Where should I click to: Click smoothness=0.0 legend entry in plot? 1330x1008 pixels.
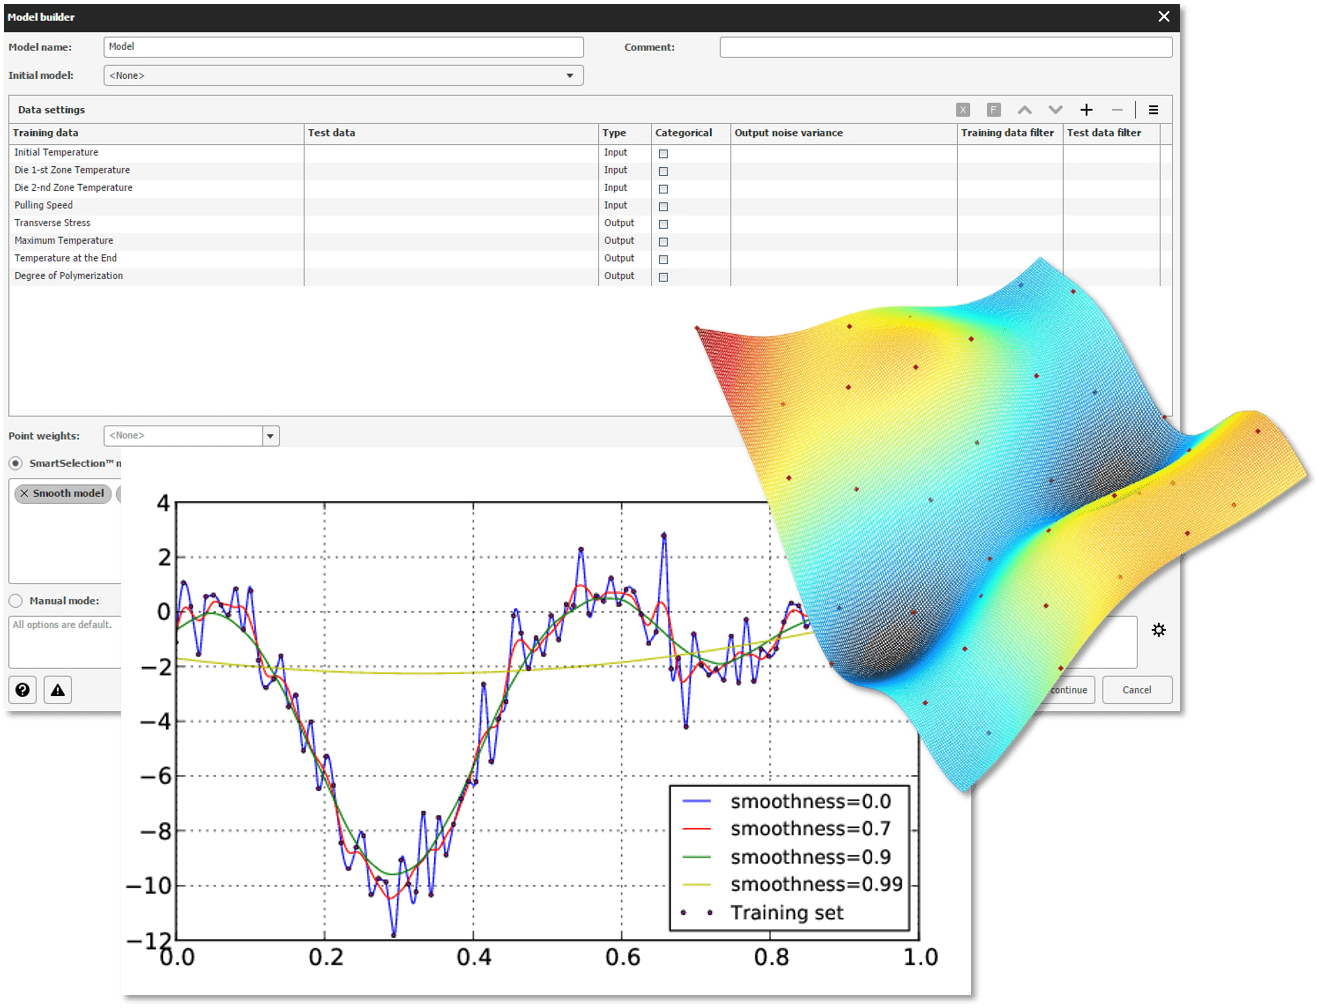coord(786,802)
